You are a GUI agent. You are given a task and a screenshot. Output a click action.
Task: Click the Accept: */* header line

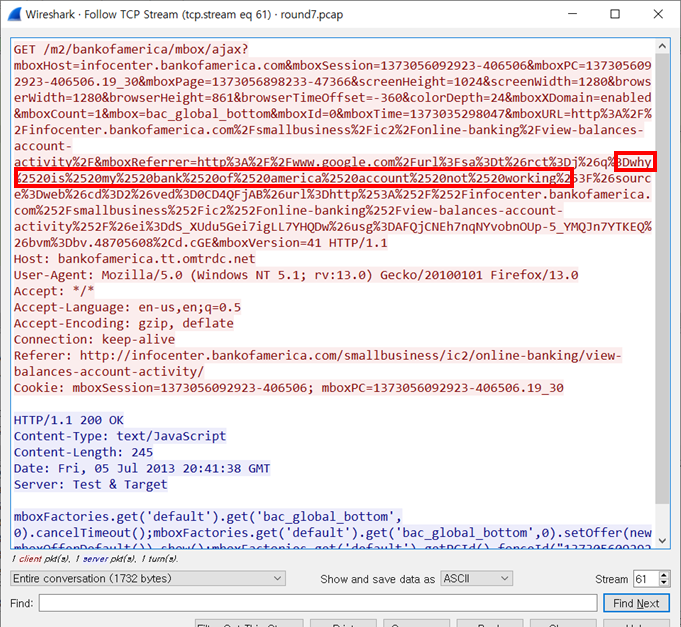(54, 291)
